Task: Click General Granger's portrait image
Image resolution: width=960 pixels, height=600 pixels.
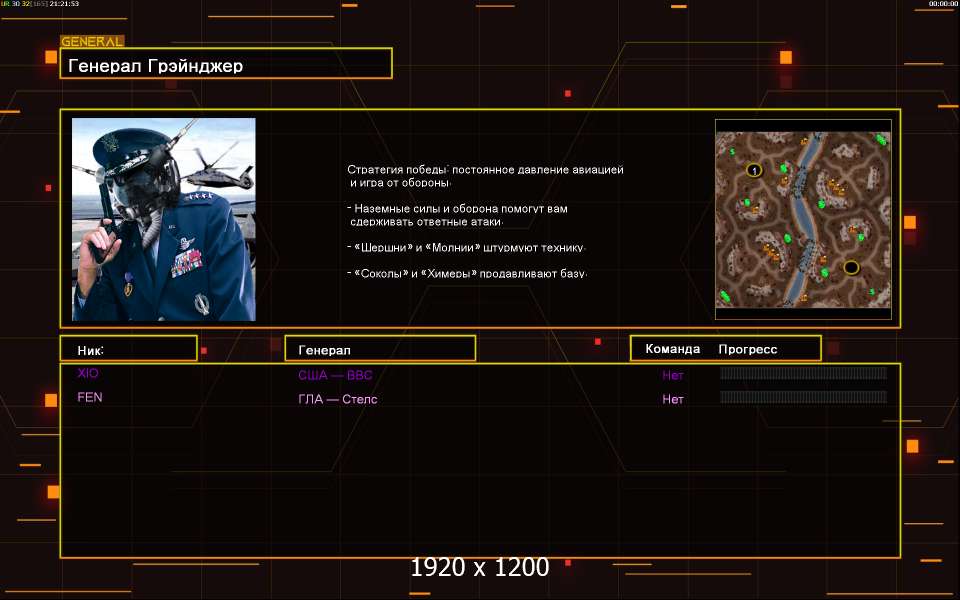Action: 164,219
